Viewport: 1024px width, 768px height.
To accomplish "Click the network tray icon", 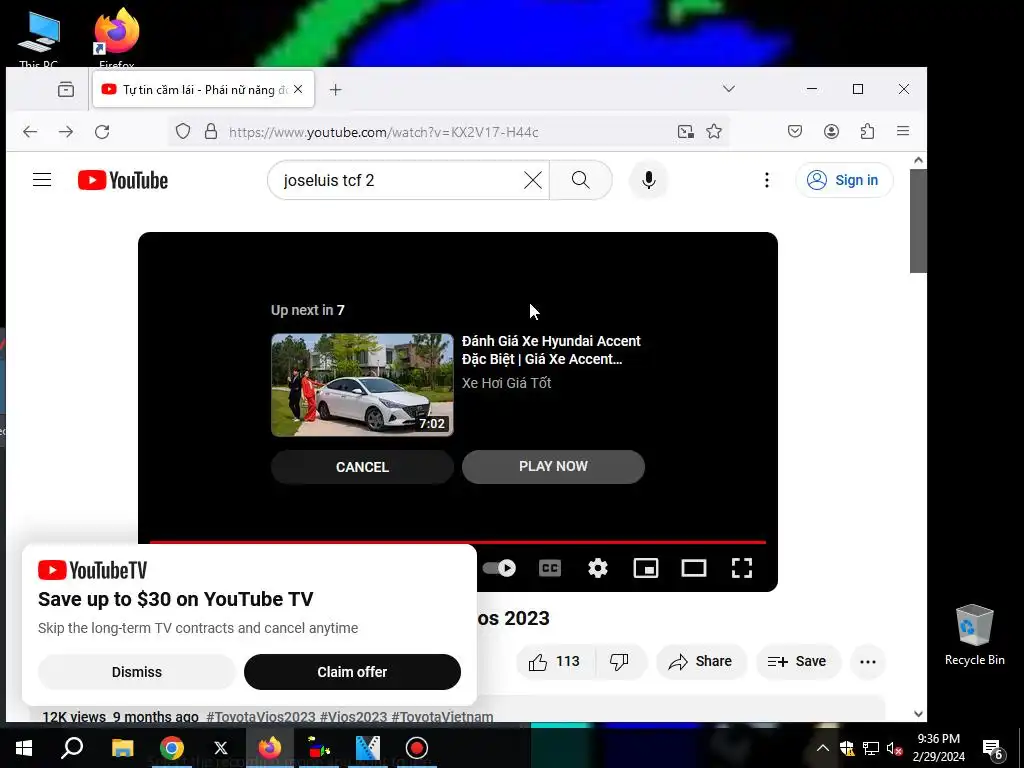I will pyautogui.click(x=871, y=748).
